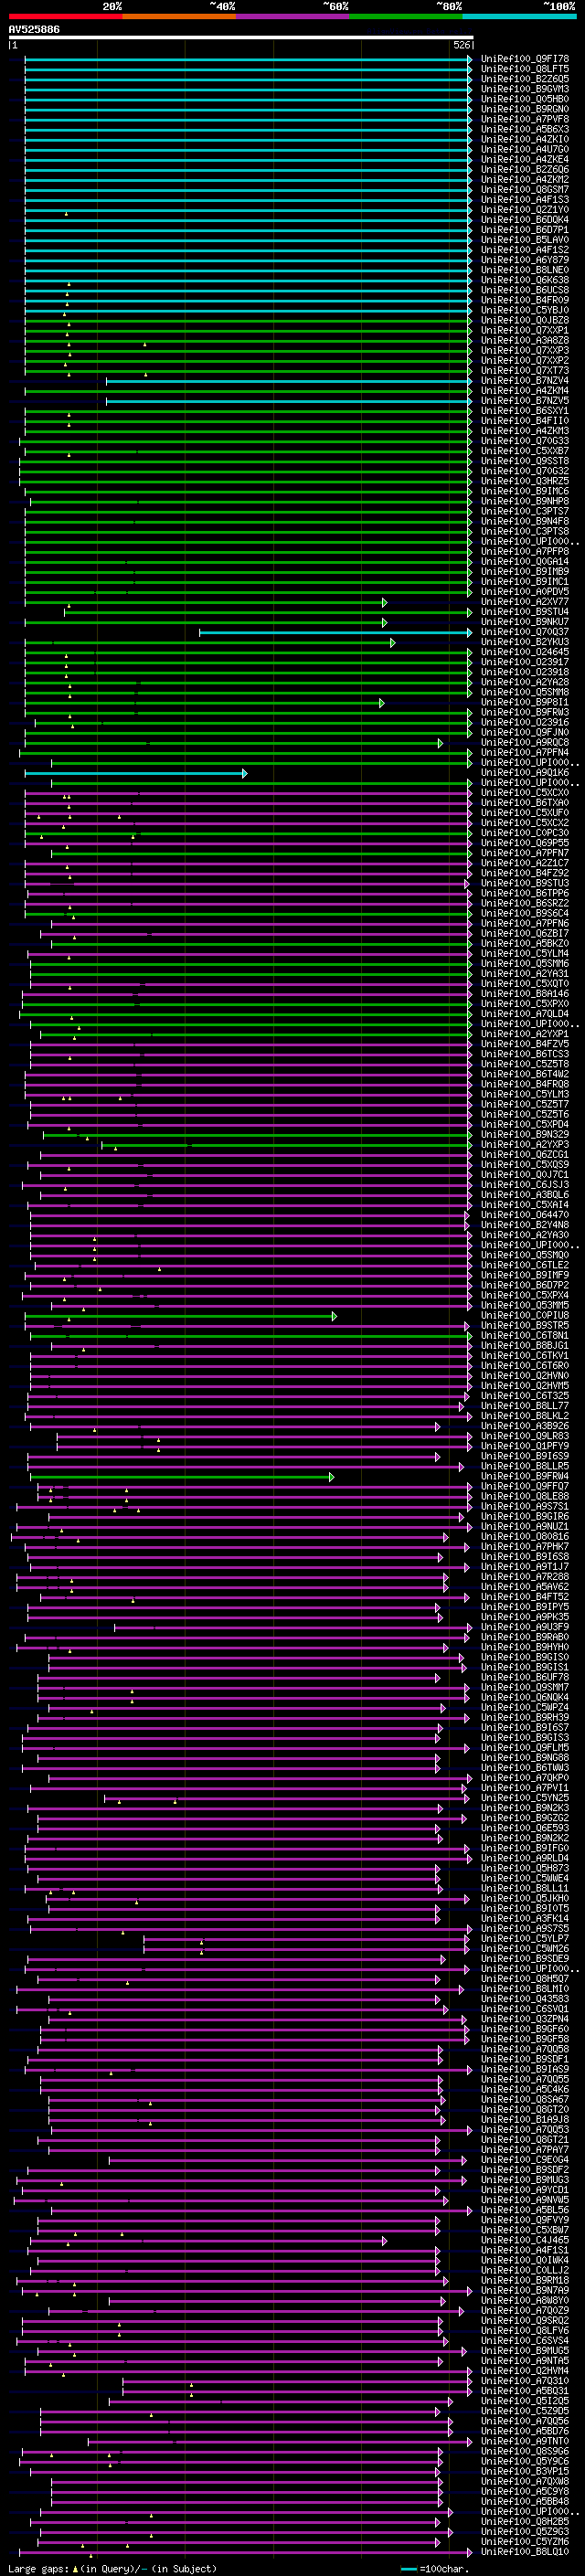Select the UniRef100_B9GVM3 hit label
Viewport: 585px width, 2576px height.
[x=525, y=89]
